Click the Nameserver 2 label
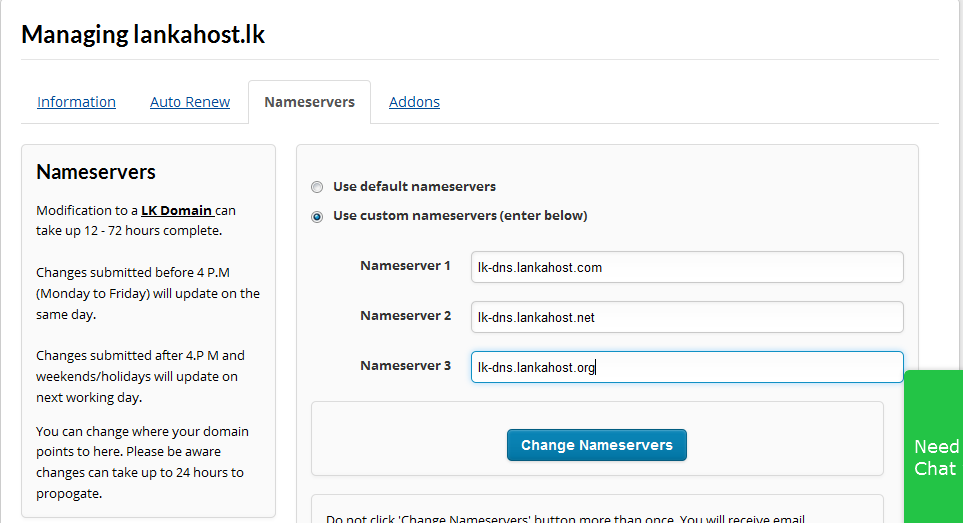The image size is (963, 523). pyautogui.click(x=405, y=316)
